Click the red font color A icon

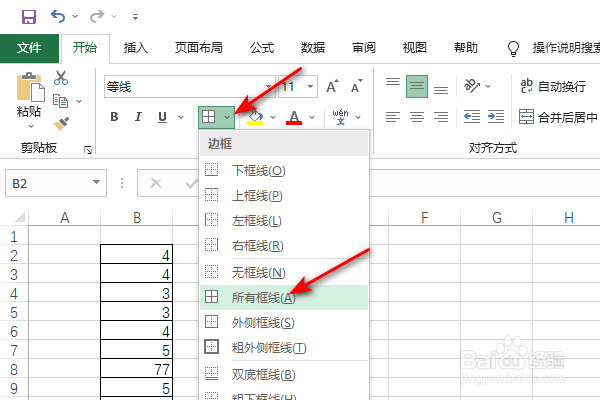click(294, 117)
